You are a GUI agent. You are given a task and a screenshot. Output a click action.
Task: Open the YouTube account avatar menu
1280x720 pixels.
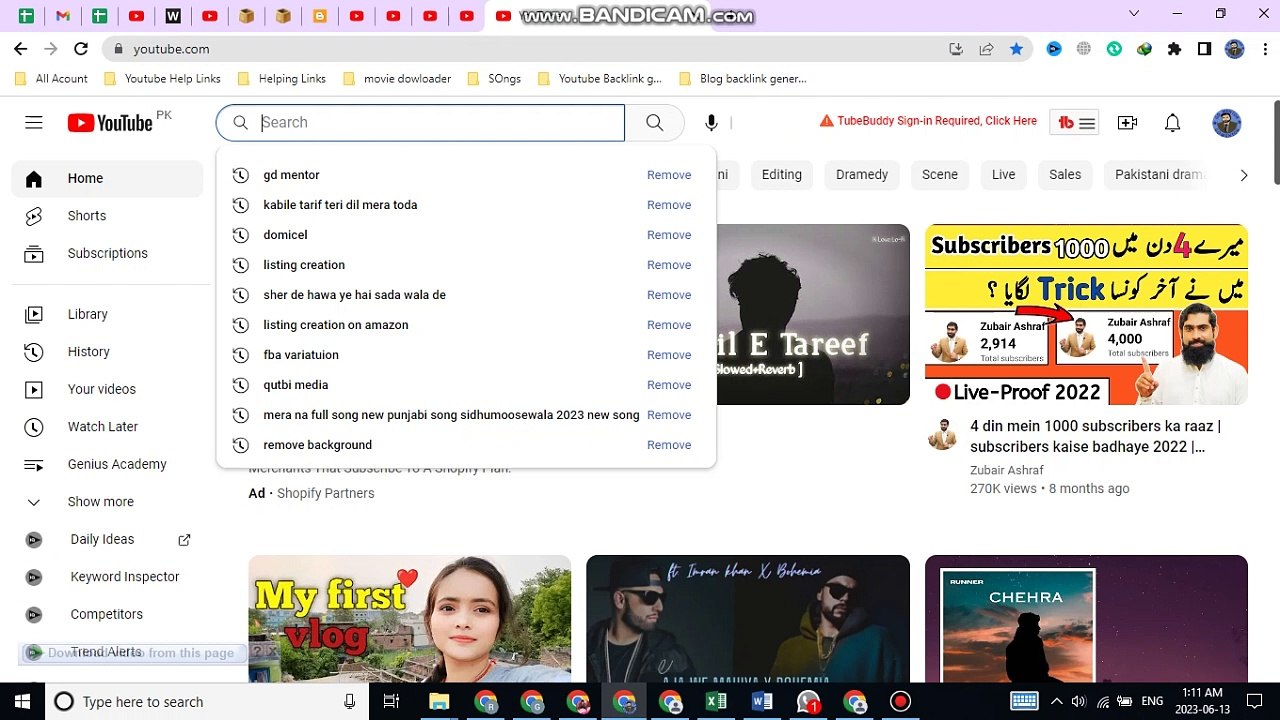(x=1226, y=123)
